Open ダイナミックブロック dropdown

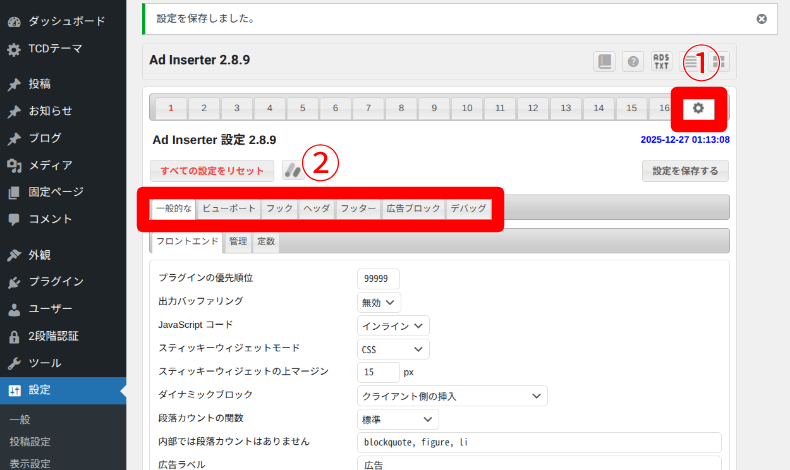pos(452,396)
